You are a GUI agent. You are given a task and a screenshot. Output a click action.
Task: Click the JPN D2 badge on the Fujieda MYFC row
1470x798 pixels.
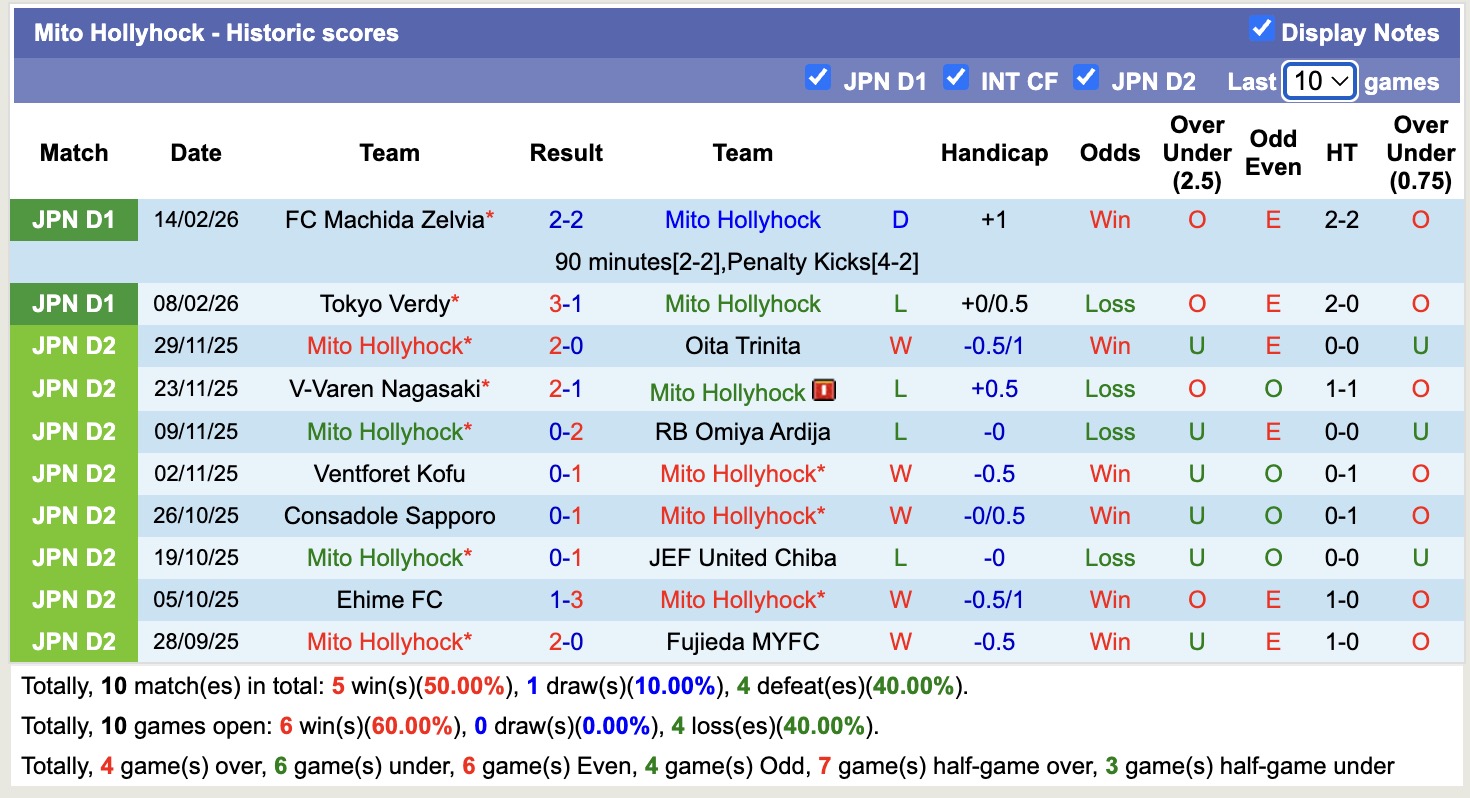pos(73,641)
